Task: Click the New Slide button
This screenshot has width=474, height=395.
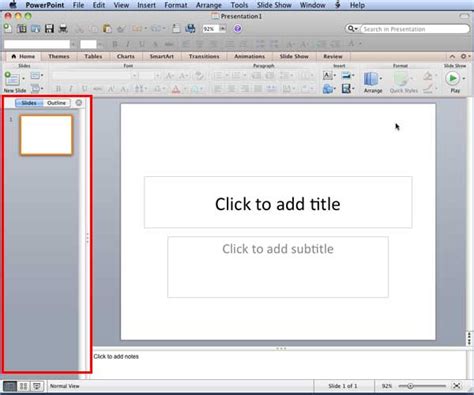Action: click(x=13, y=82)
